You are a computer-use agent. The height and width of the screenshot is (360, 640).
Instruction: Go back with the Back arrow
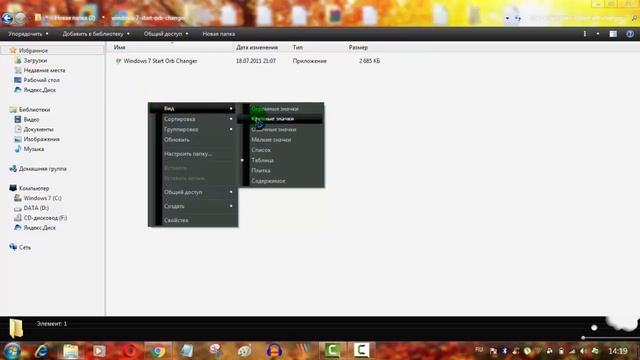7,18
